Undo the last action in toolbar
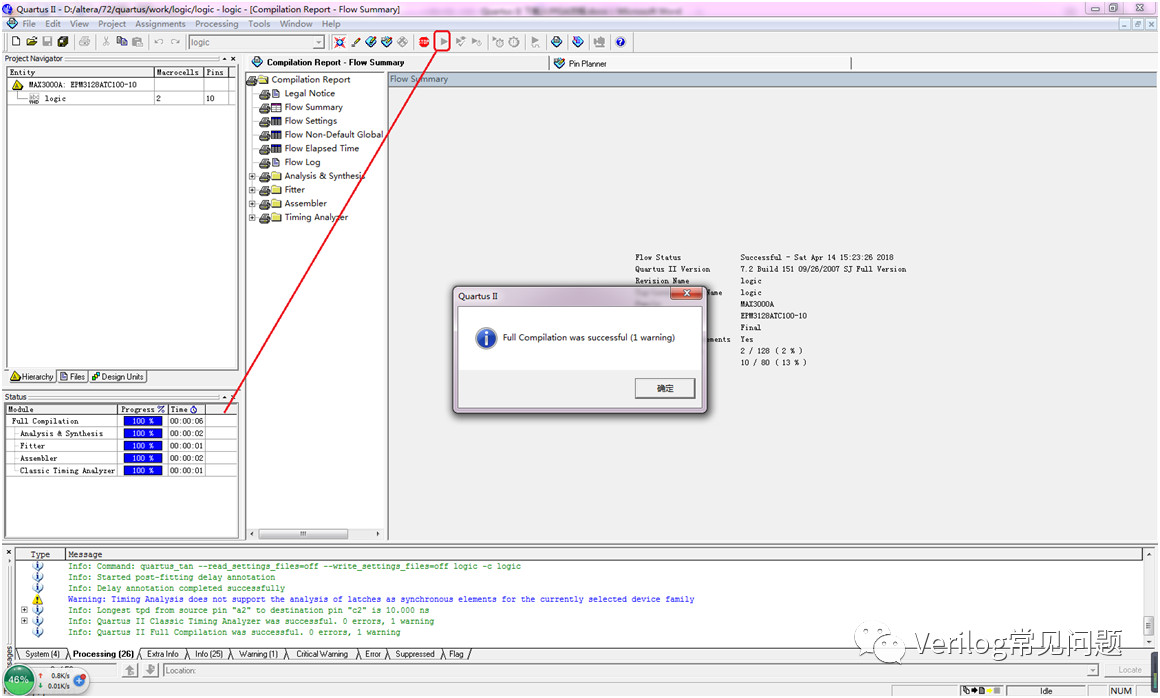Image resolution: width=1160 pixels, height=698 pixels. click(158, 42)
